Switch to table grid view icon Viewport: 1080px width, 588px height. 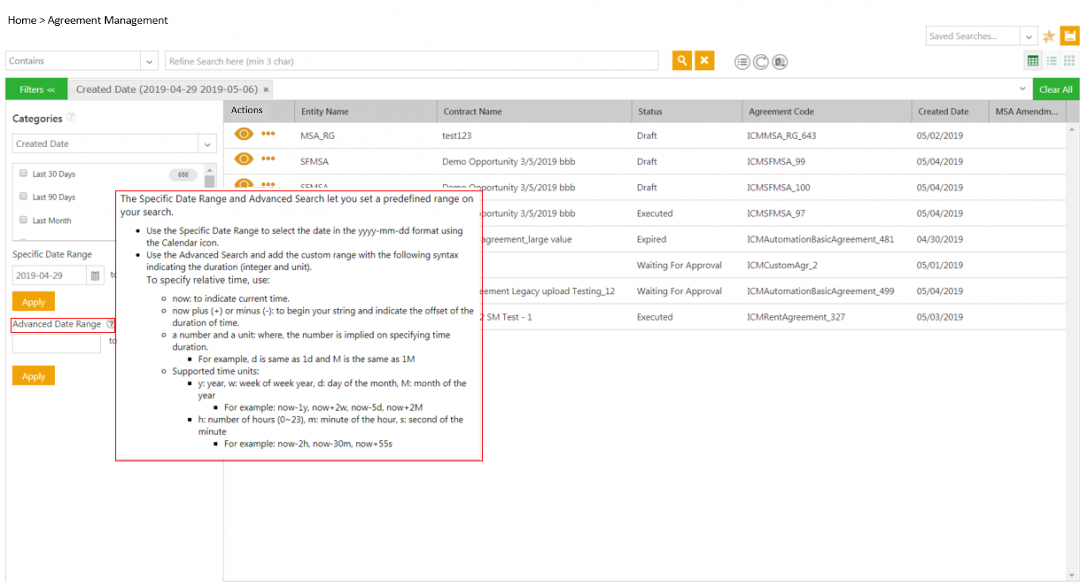[1033, 61]
